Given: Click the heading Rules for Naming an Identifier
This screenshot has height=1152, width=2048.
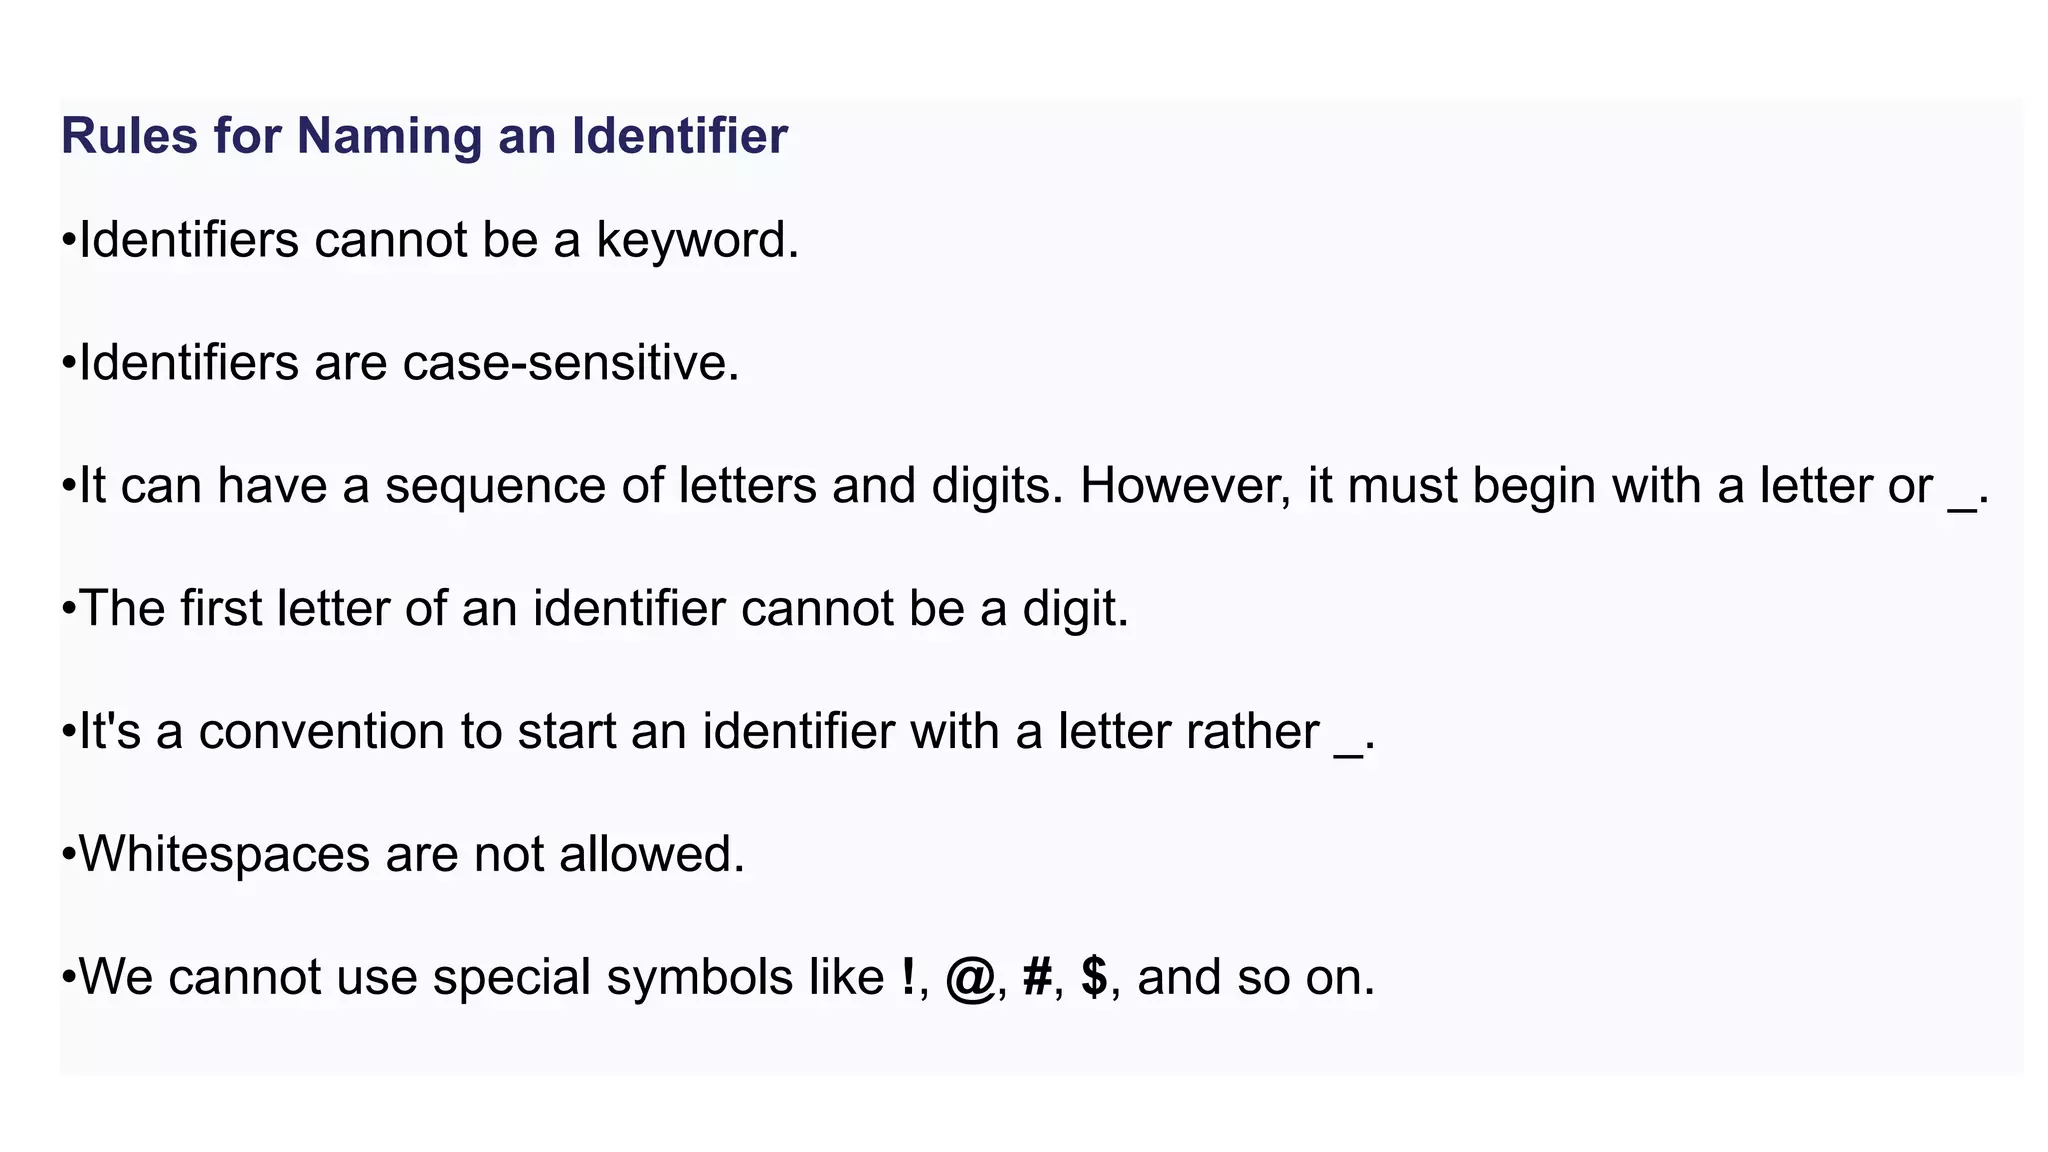Looking at the screenshot, I should [424, 136].
